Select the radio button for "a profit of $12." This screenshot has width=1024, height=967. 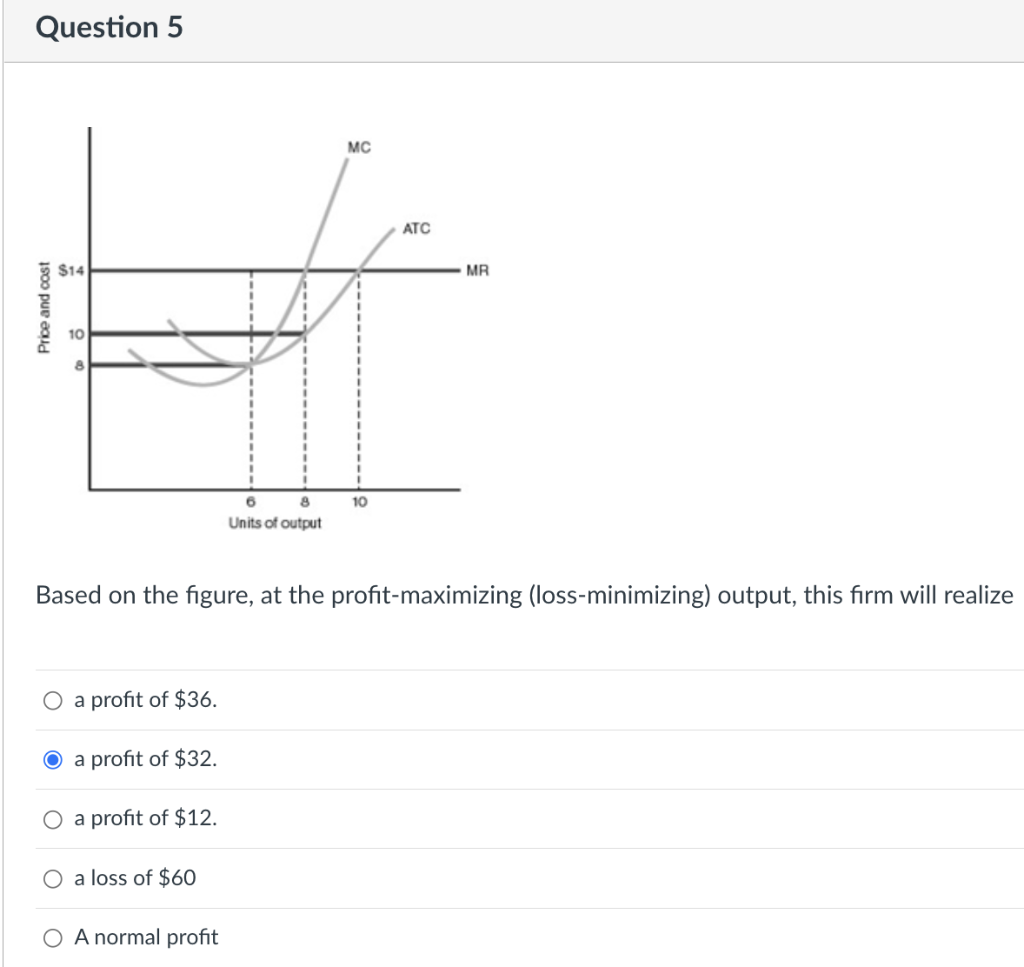tap(51, 818)
